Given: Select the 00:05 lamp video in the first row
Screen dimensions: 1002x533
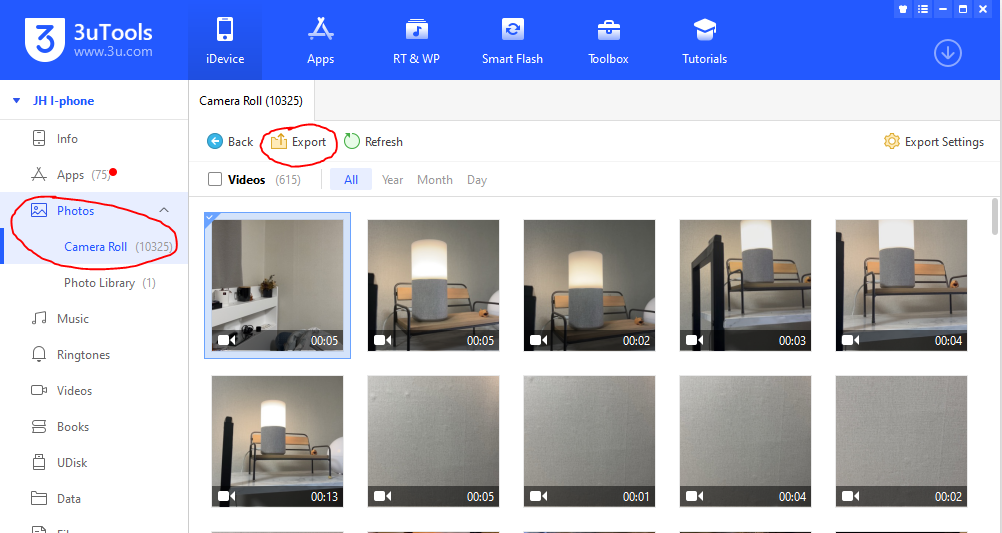Looking at the screenshot, I should [x=433, y=285].
